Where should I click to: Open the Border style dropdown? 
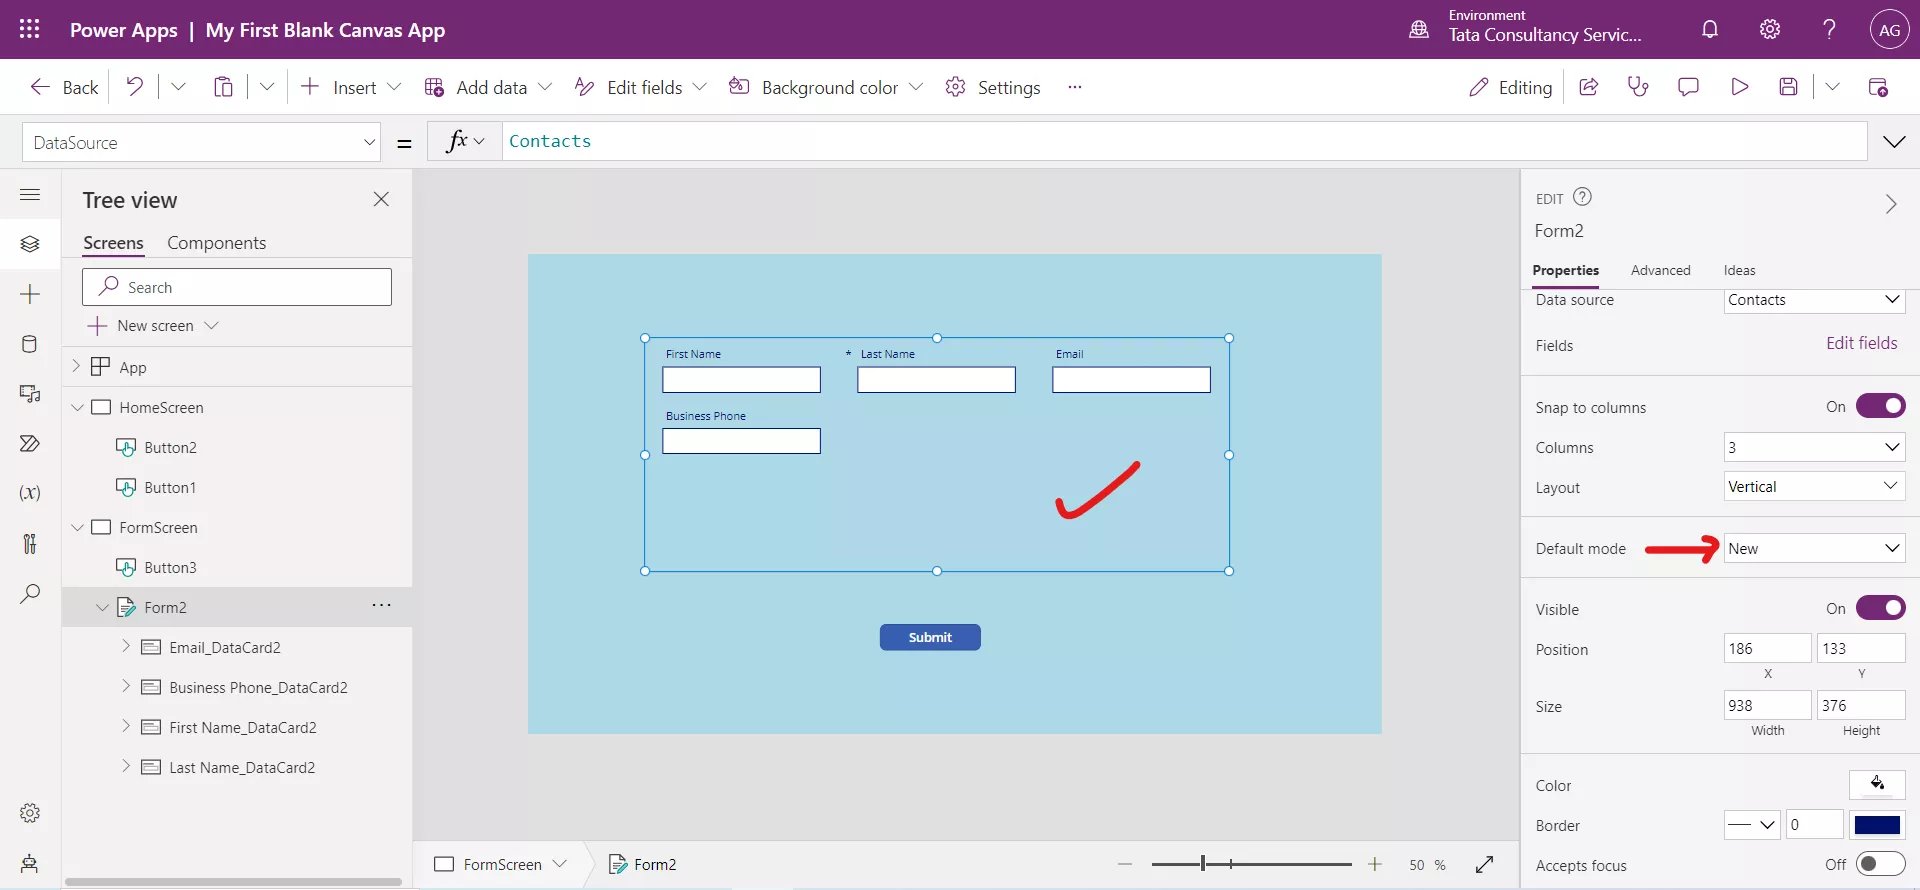[x=1752, y=825]
